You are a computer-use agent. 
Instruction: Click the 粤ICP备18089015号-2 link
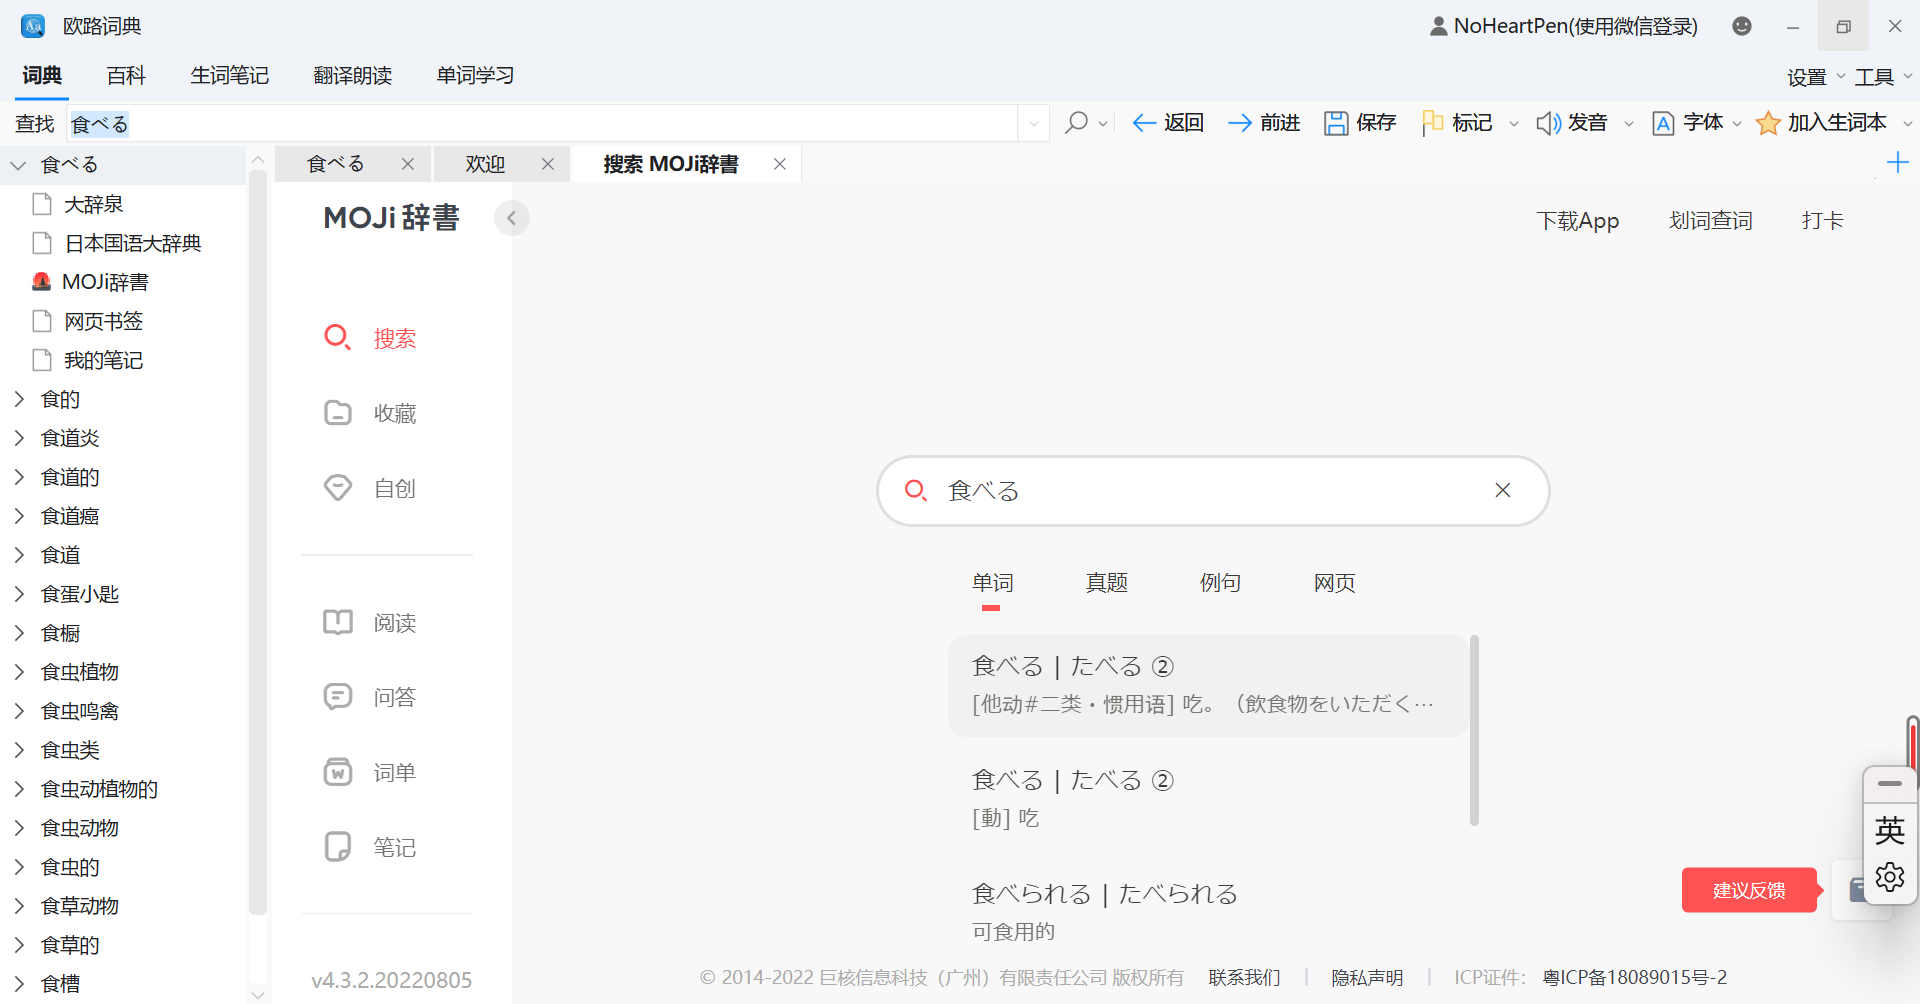pos(1635,977)
